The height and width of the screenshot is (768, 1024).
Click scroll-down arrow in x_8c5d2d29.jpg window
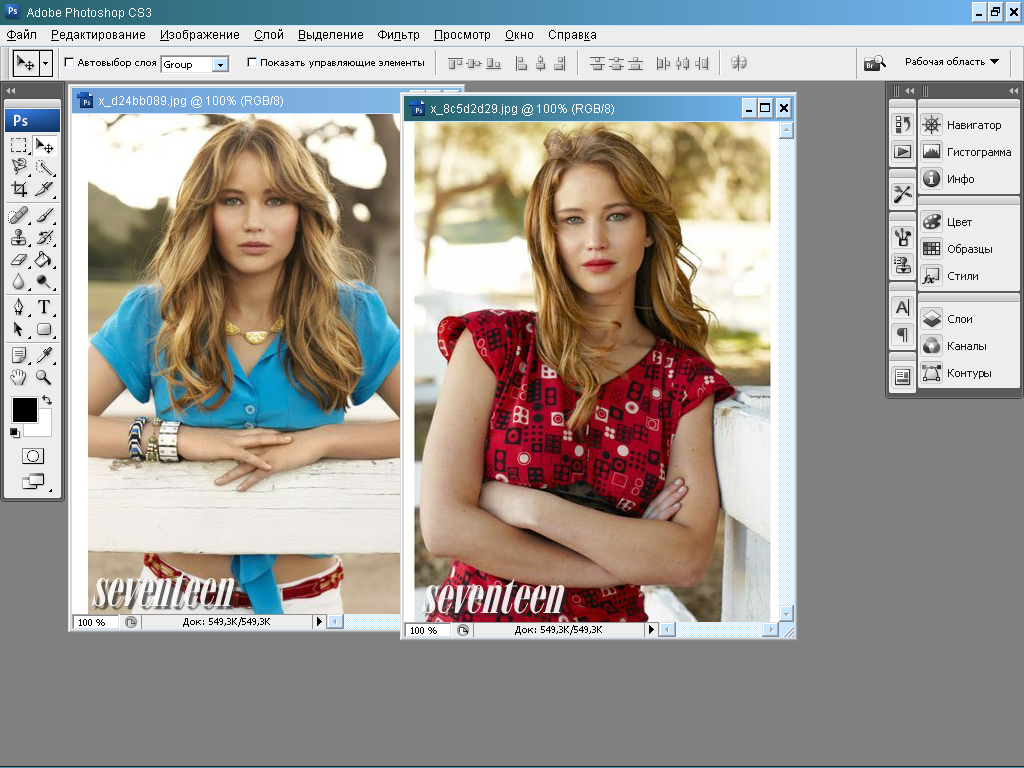click(786, 613)
